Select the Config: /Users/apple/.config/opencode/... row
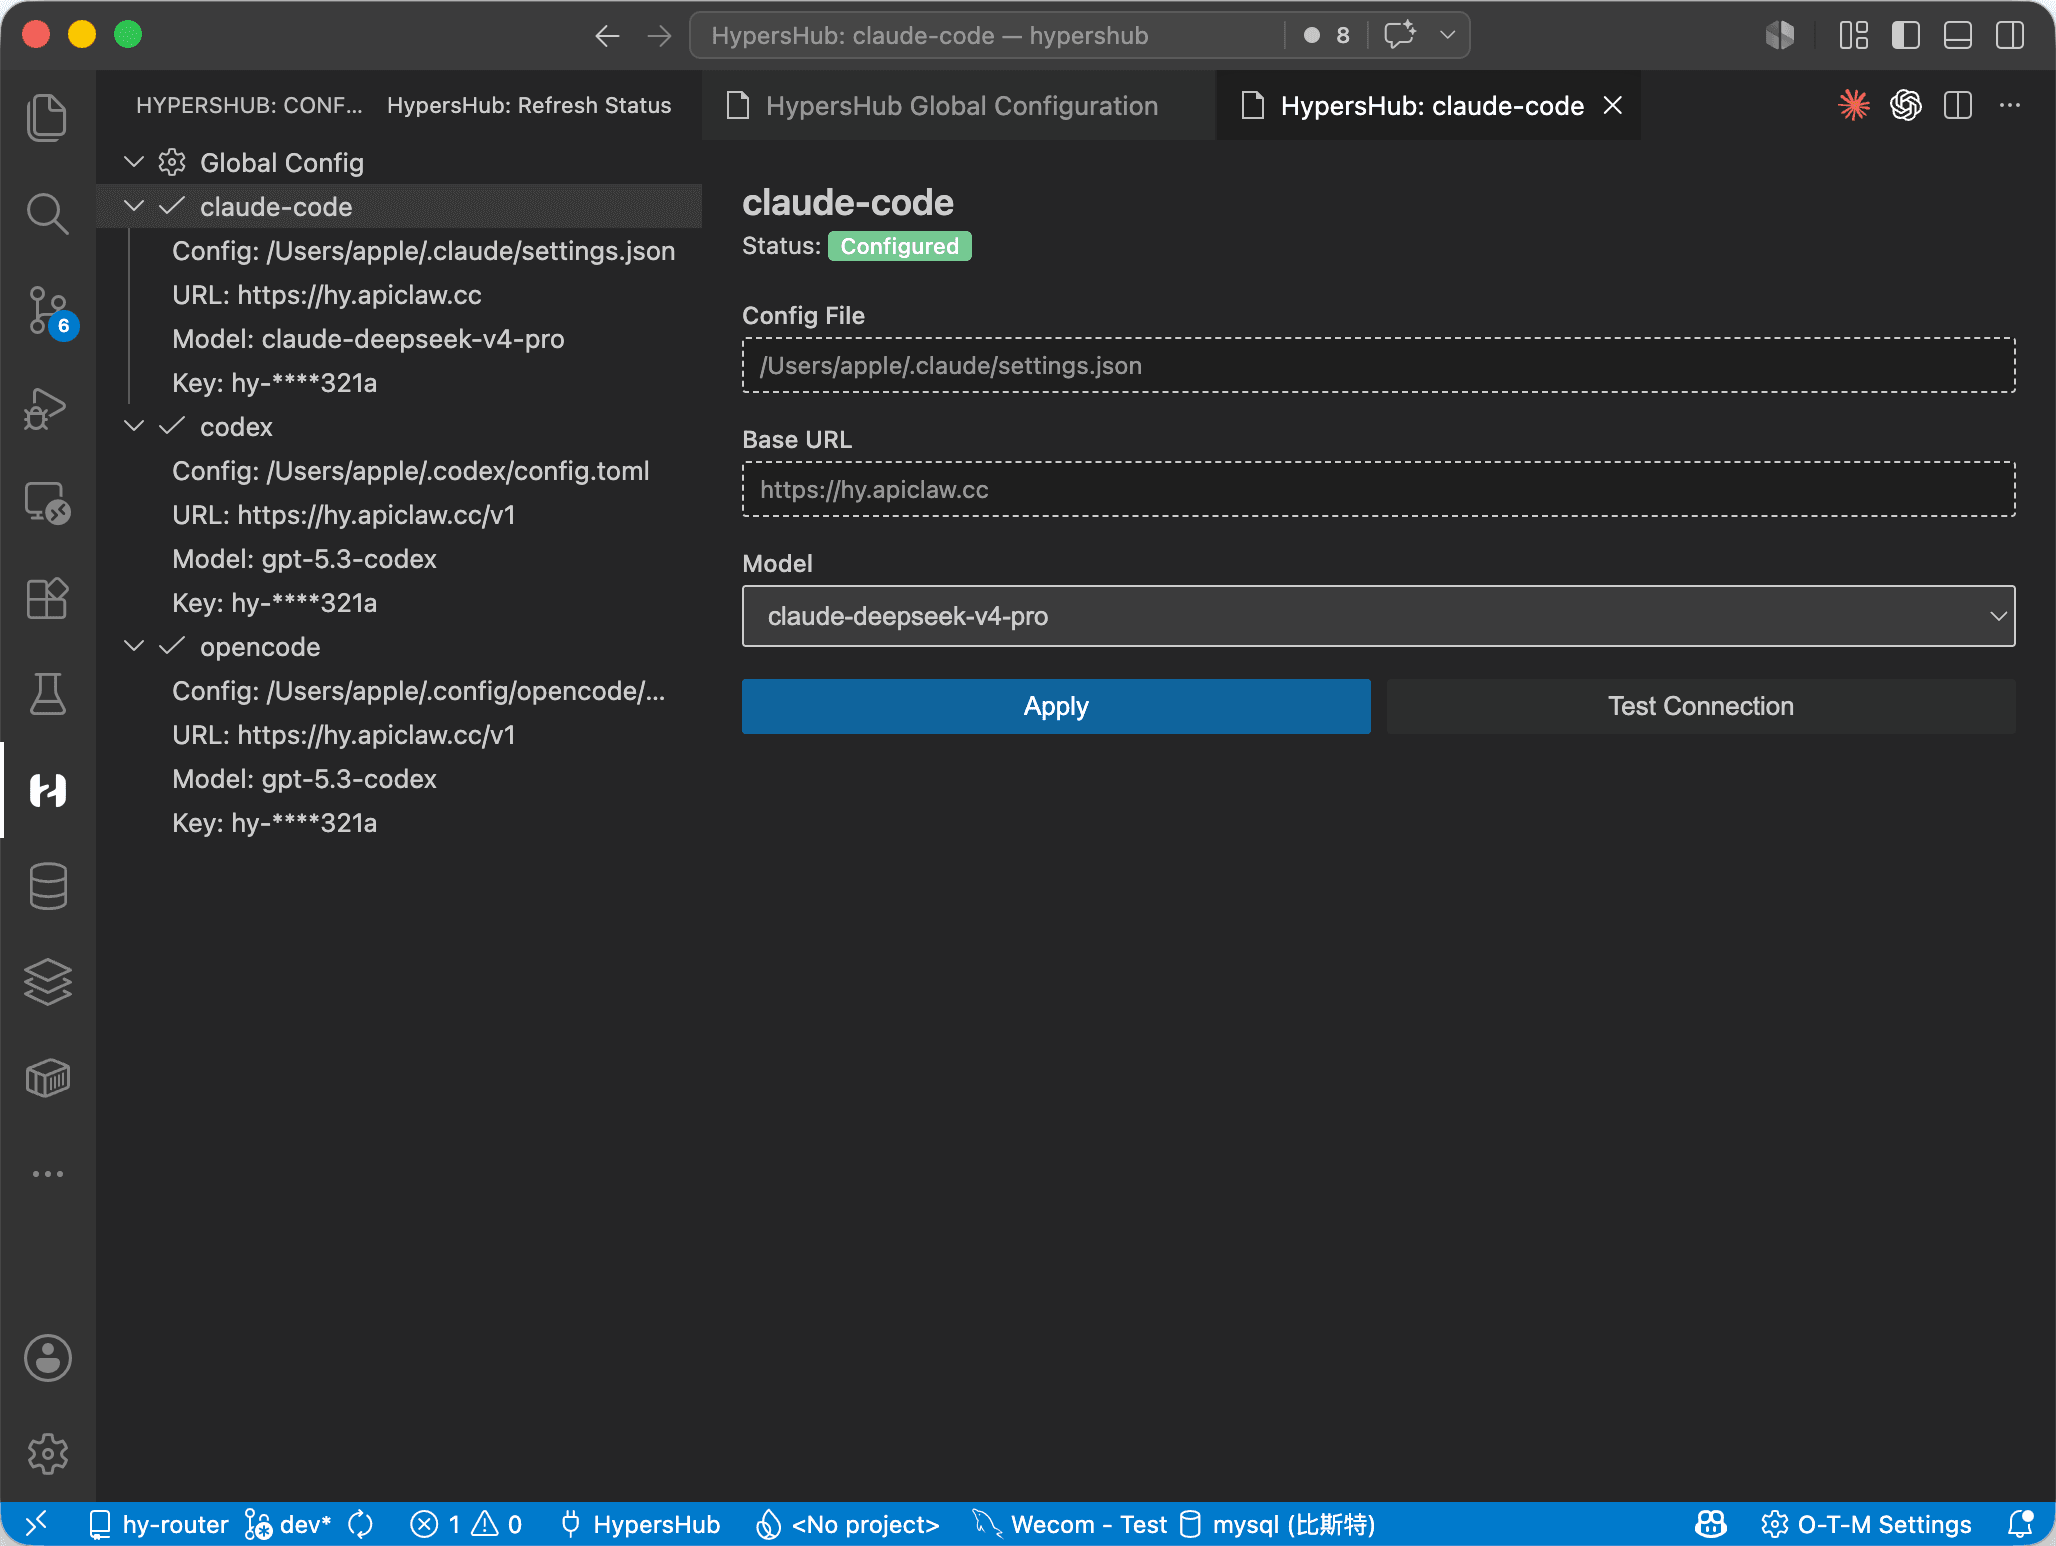 (399, 690)
